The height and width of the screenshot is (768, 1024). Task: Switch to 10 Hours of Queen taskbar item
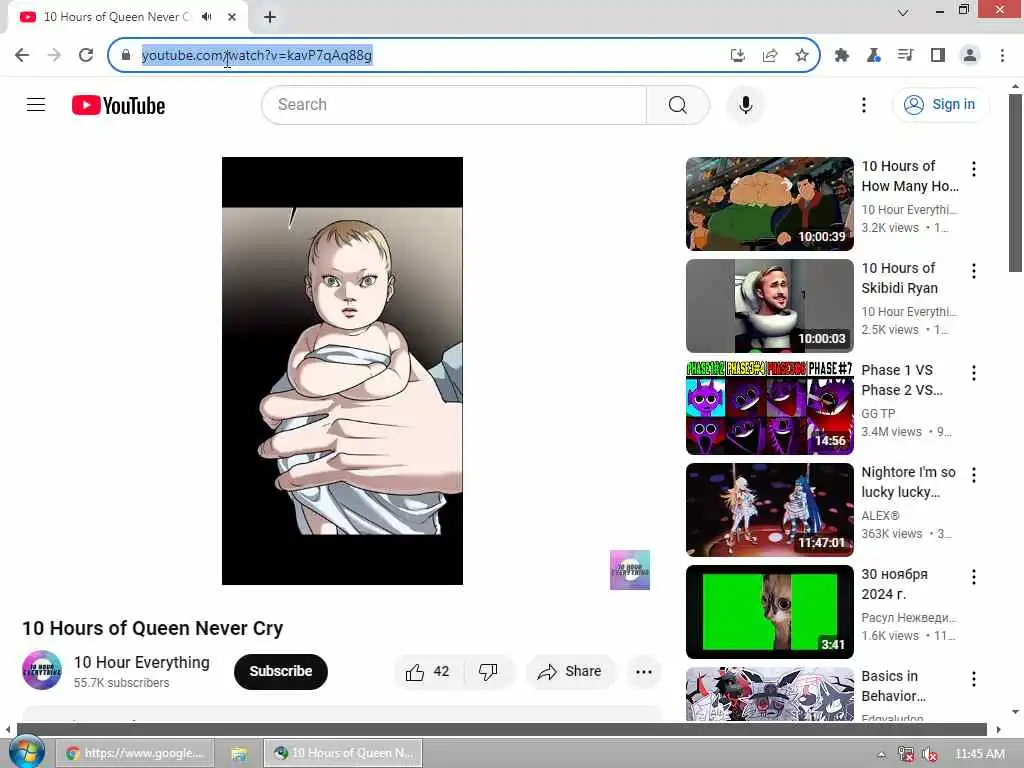pyautogui.click(x=343, y=753)
